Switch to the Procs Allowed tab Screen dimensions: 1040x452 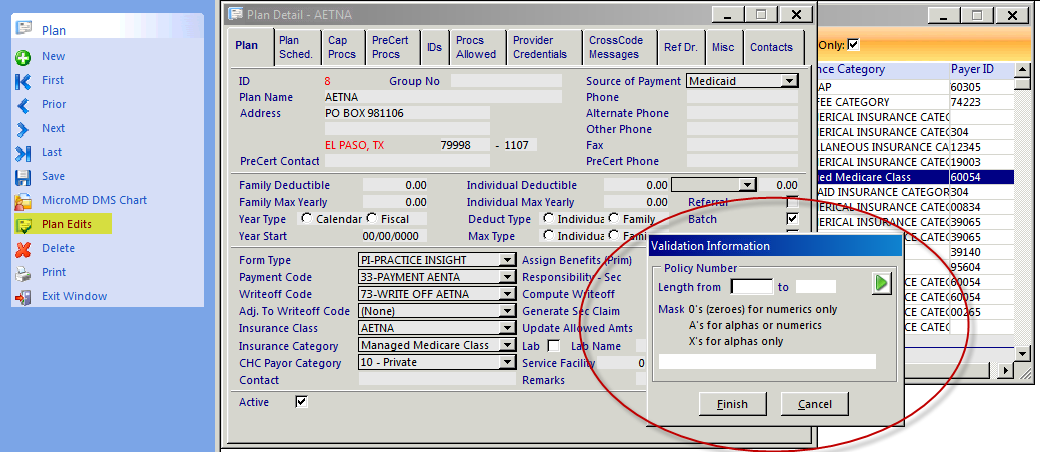[x=476, y=47]
